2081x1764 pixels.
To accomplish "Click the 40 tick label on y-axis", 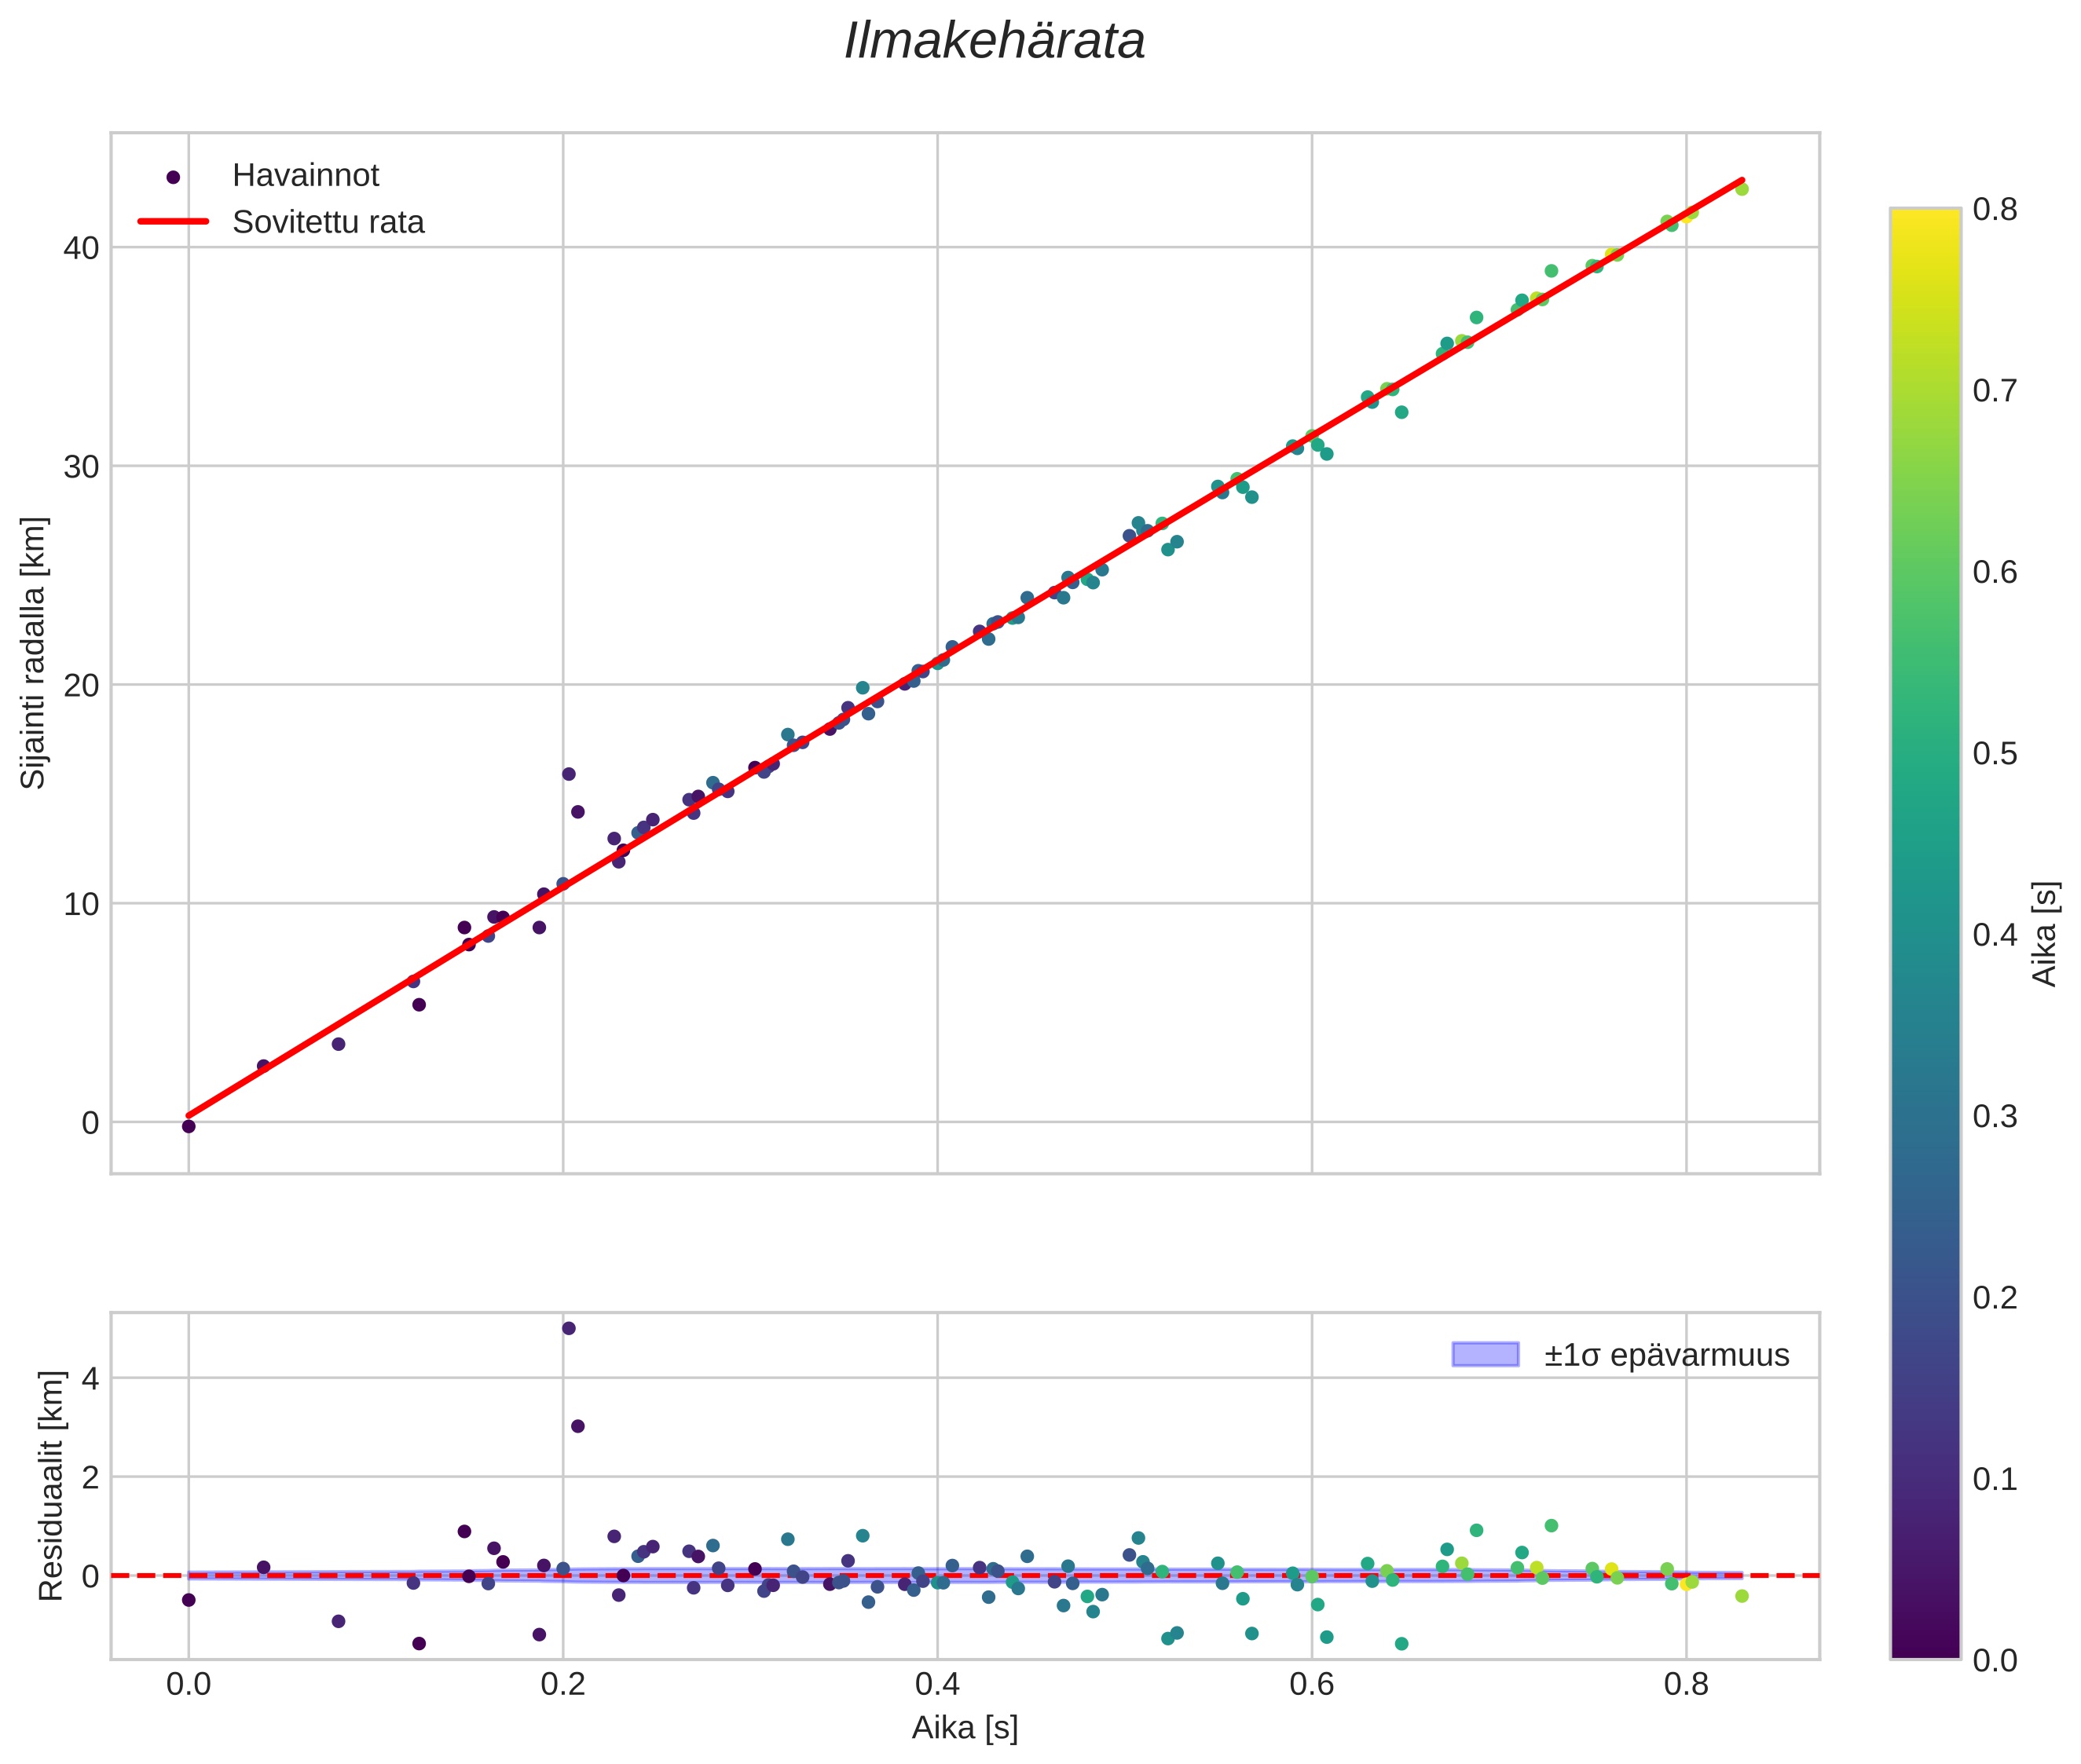I will 81,248.
